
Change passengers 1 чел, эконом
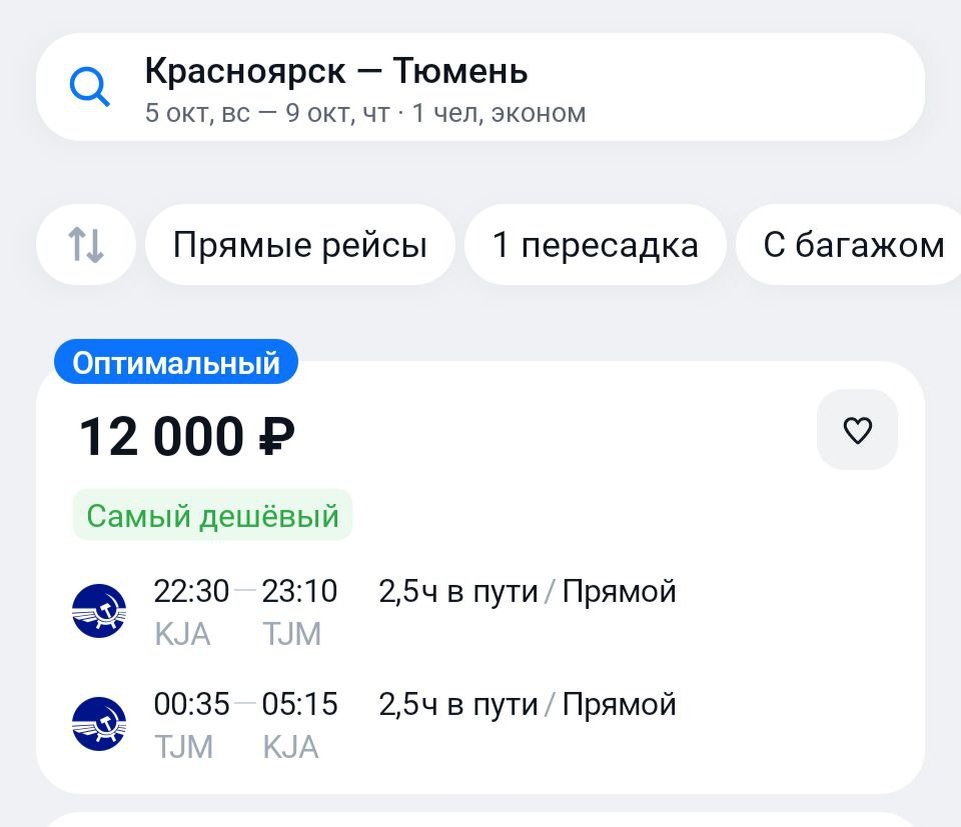(x=499, y=113)
